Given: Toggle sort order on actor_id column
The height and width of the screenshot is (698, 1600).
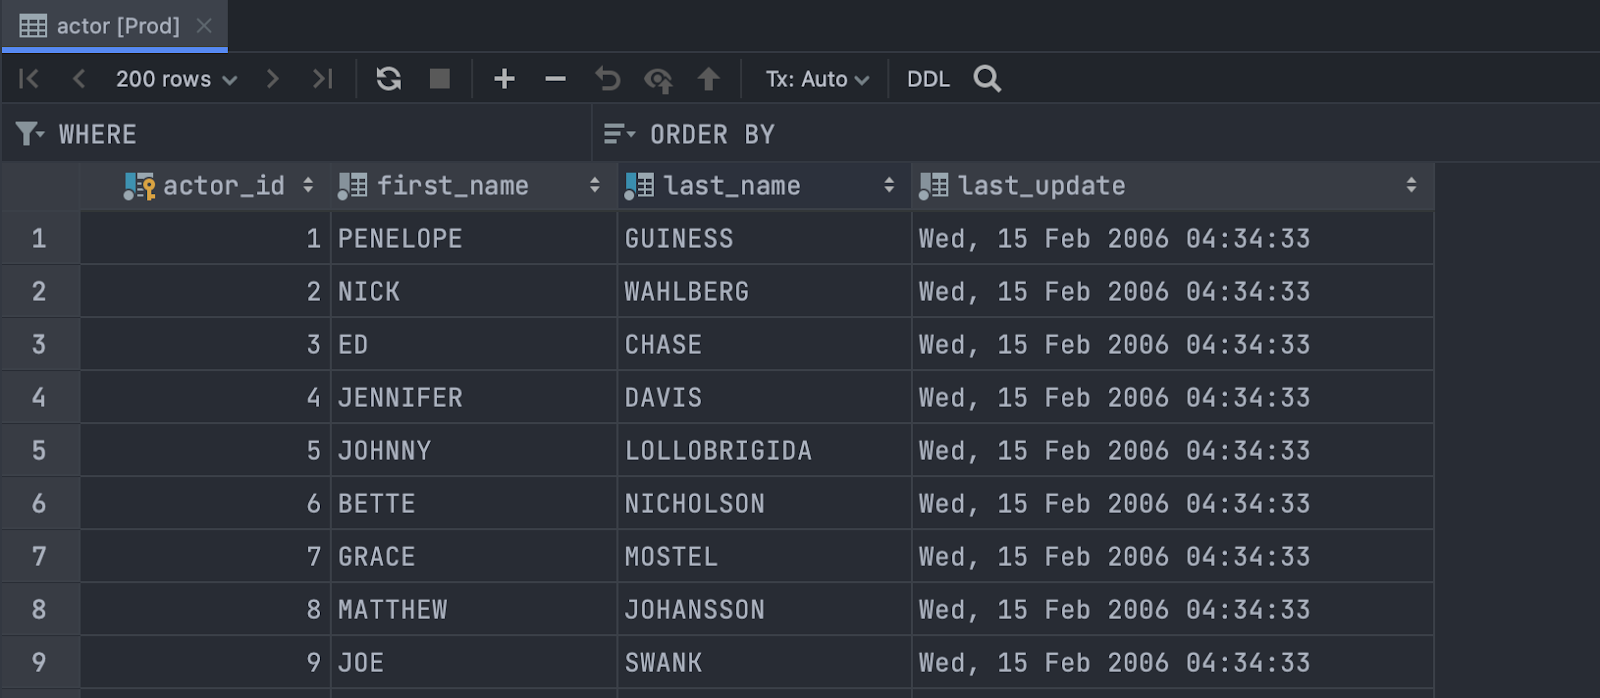Looking at the screenshot, I should coord(308,186).
